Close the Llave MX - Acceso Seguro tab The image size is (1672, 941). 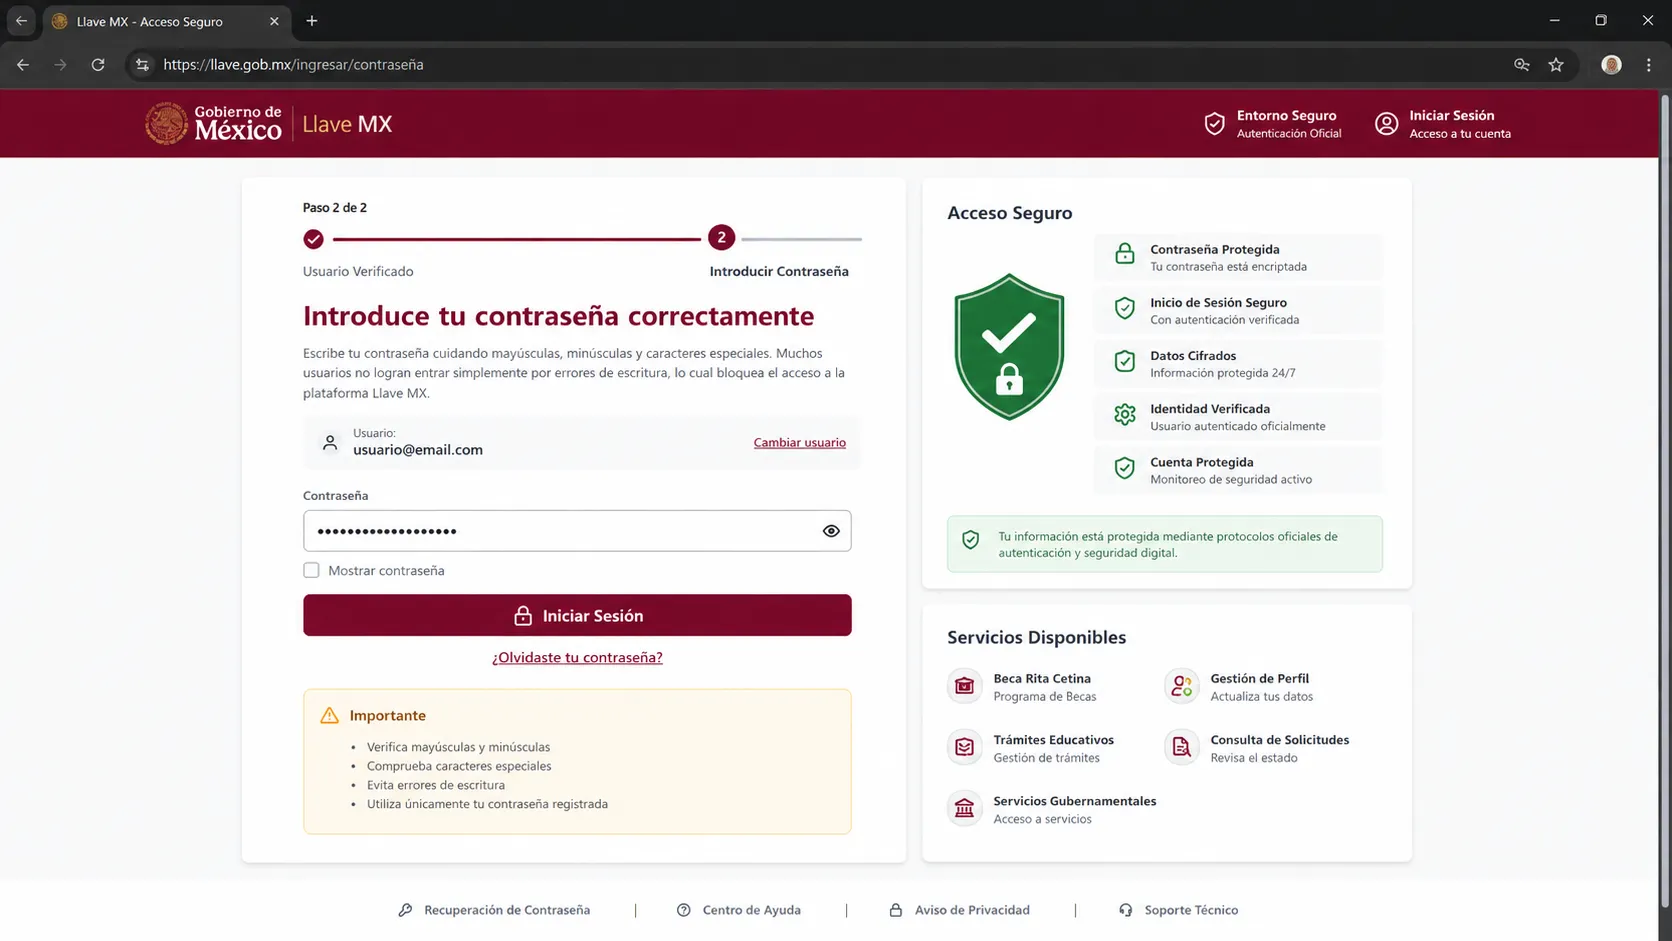point(274,21)
